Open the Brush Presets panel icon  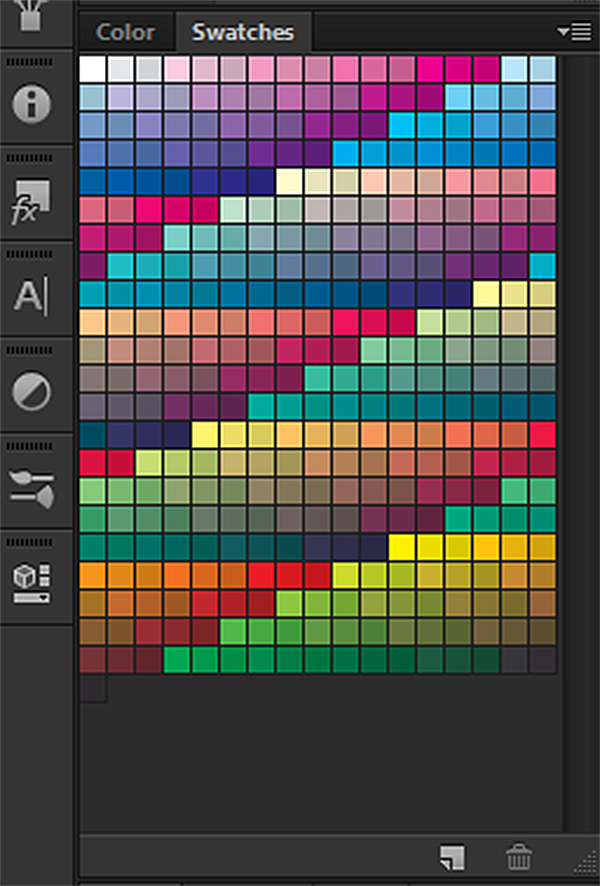(x=34, y=489)
